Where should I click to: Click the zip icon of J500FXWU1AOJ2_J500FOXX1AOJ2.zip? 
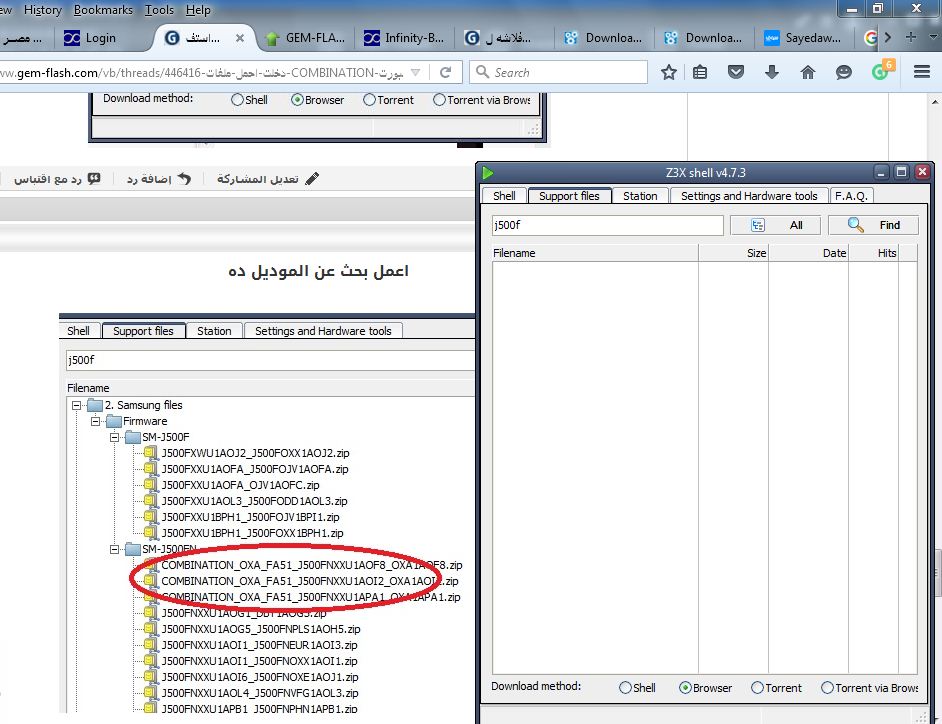pyautogui.click(x=151, y=452)
